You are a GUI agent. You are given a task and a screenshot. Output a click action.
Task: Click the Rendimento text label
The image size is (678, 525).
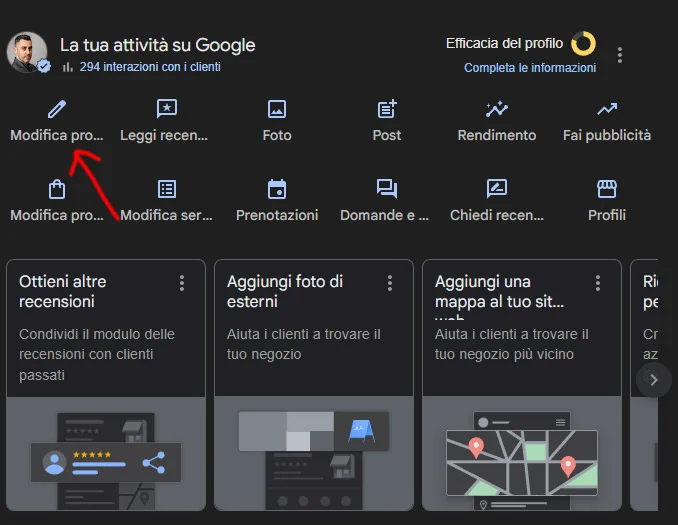[497, 135]
